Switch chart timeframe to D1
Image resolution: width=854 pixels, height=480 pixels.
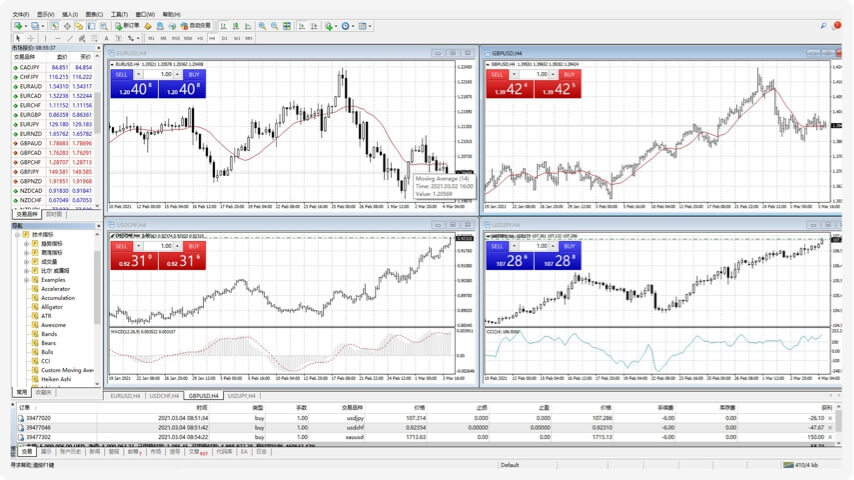(x=224, y=38)
